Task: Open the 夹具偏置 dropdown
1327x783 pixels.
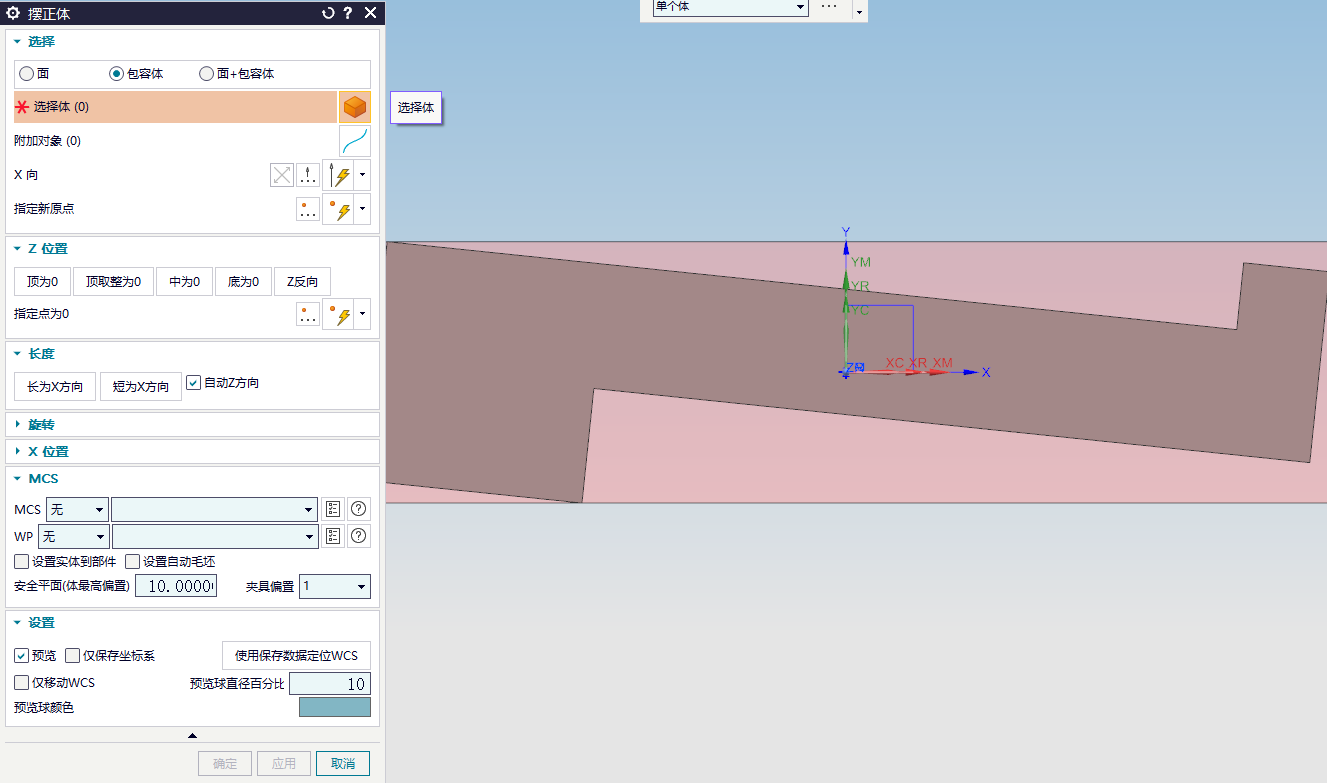Action: click(x=335, y=586)
